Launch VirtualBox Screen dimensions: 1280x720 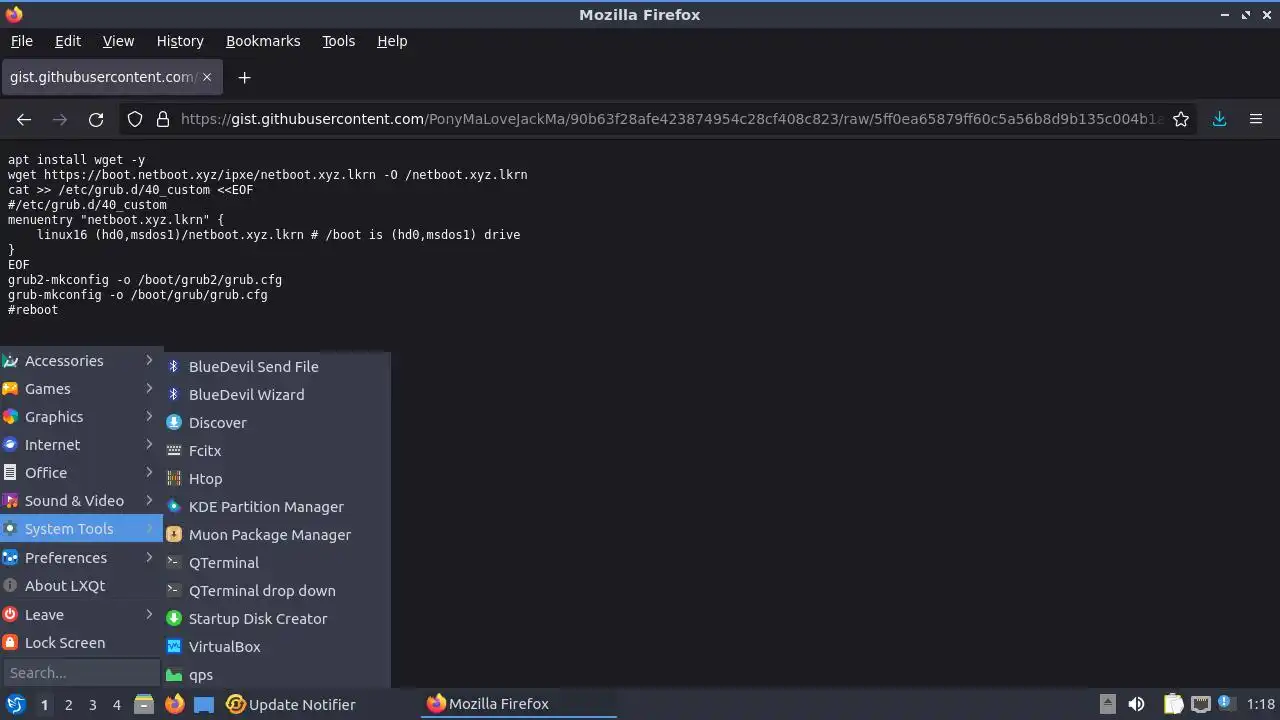(x=277, y=647)
